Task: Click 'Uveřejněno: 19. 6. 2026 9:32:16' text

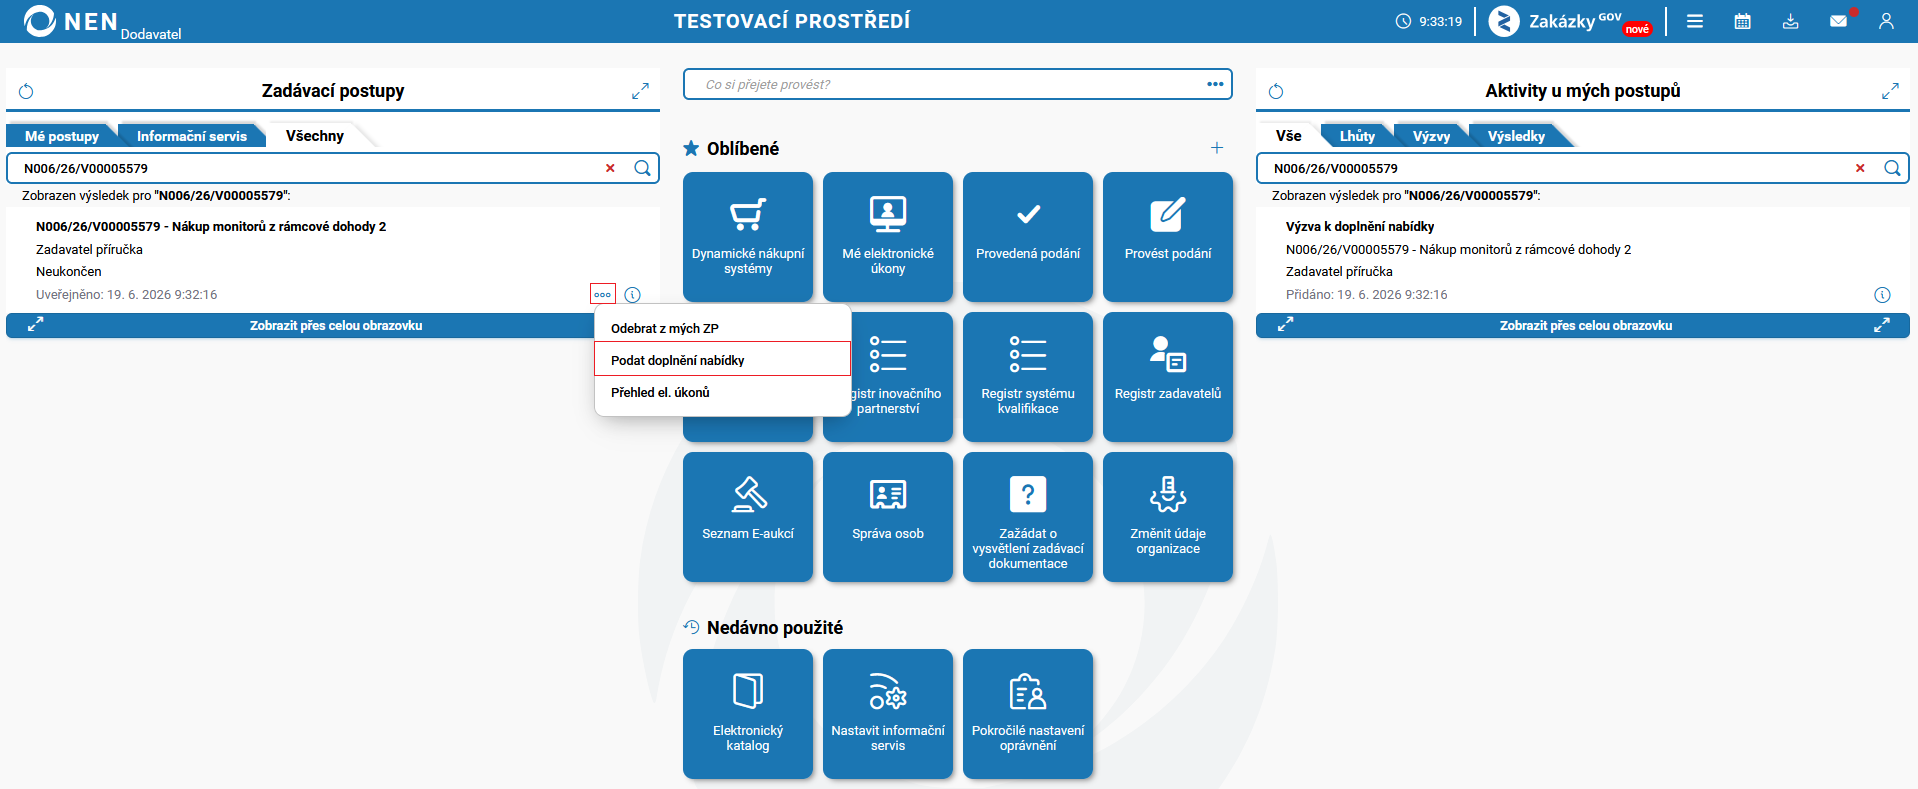Action: [127, 295]
